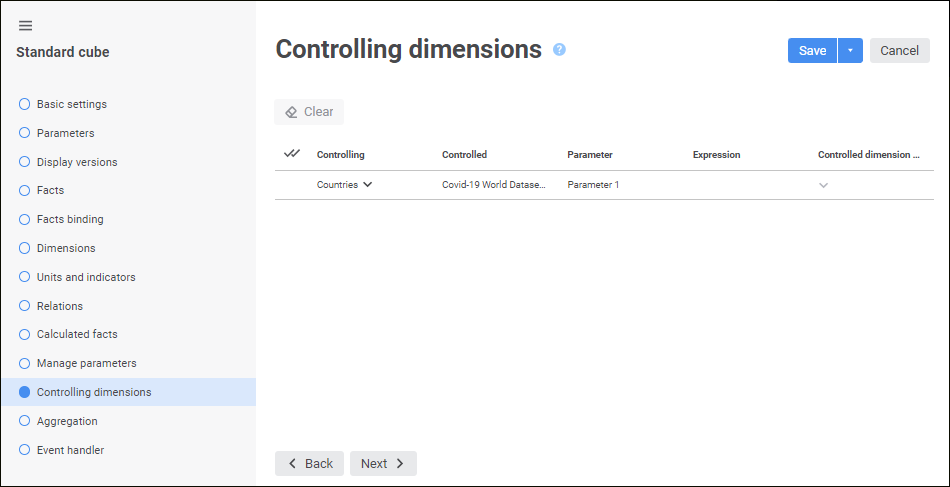950x487 pixels.
Task: Open the Event handler section
Action: point(70,450)
